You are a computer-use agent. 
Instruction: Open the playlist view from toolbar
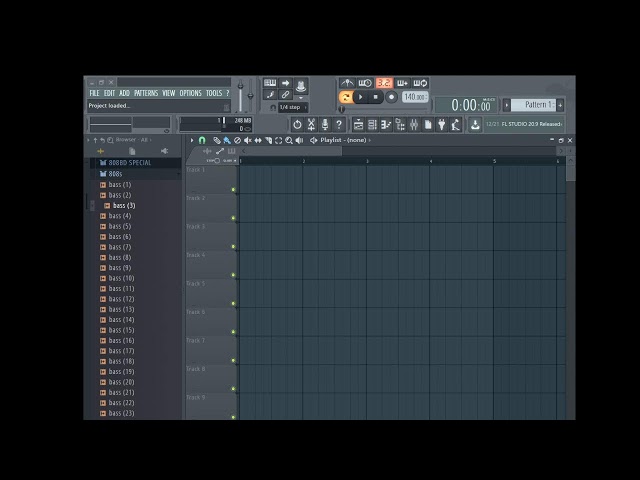point(358,124)
